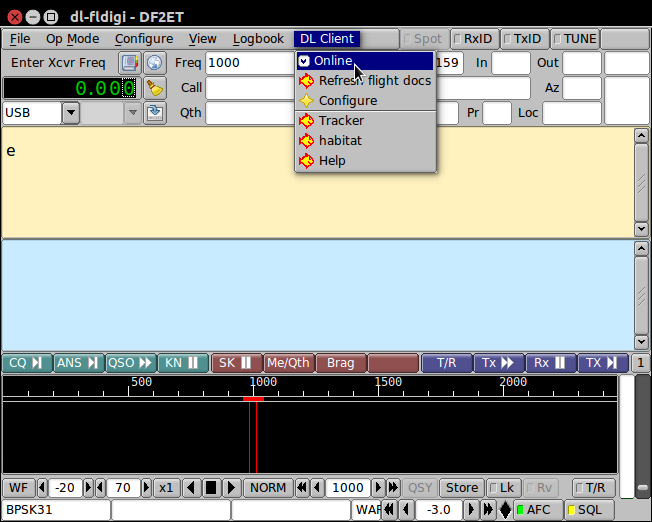This screenshot has height=522, width=652.
Task: Click fast-forward frequency double arrow next to QSY
Action: [393, 487]
